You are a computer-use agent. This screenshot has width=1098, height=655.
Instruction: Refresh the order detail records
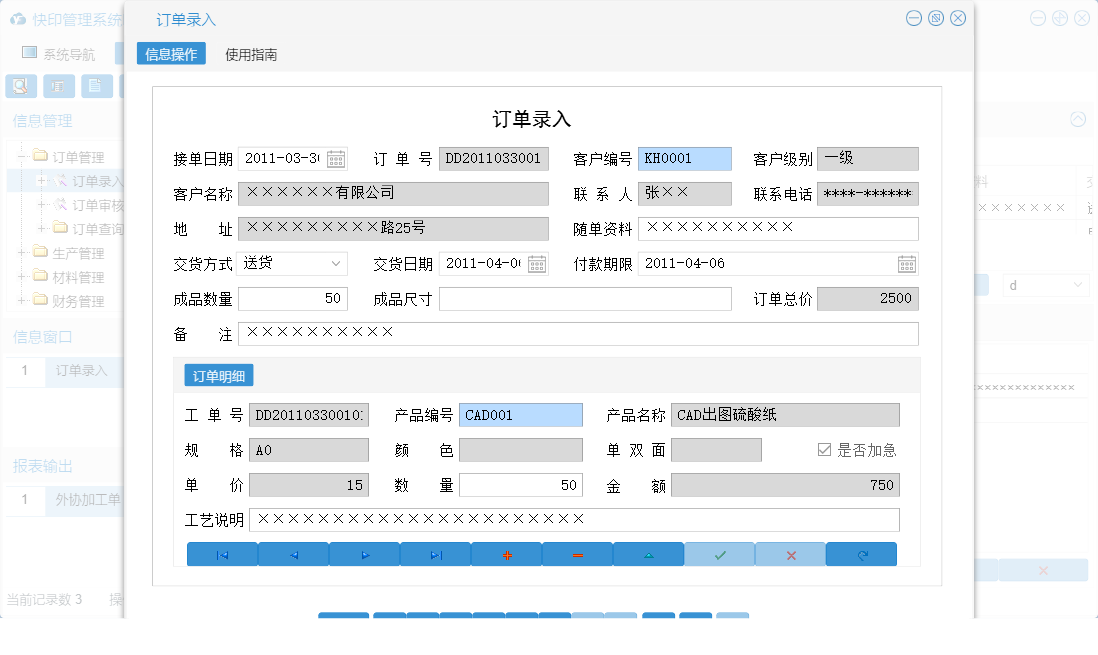pos(861,553)
